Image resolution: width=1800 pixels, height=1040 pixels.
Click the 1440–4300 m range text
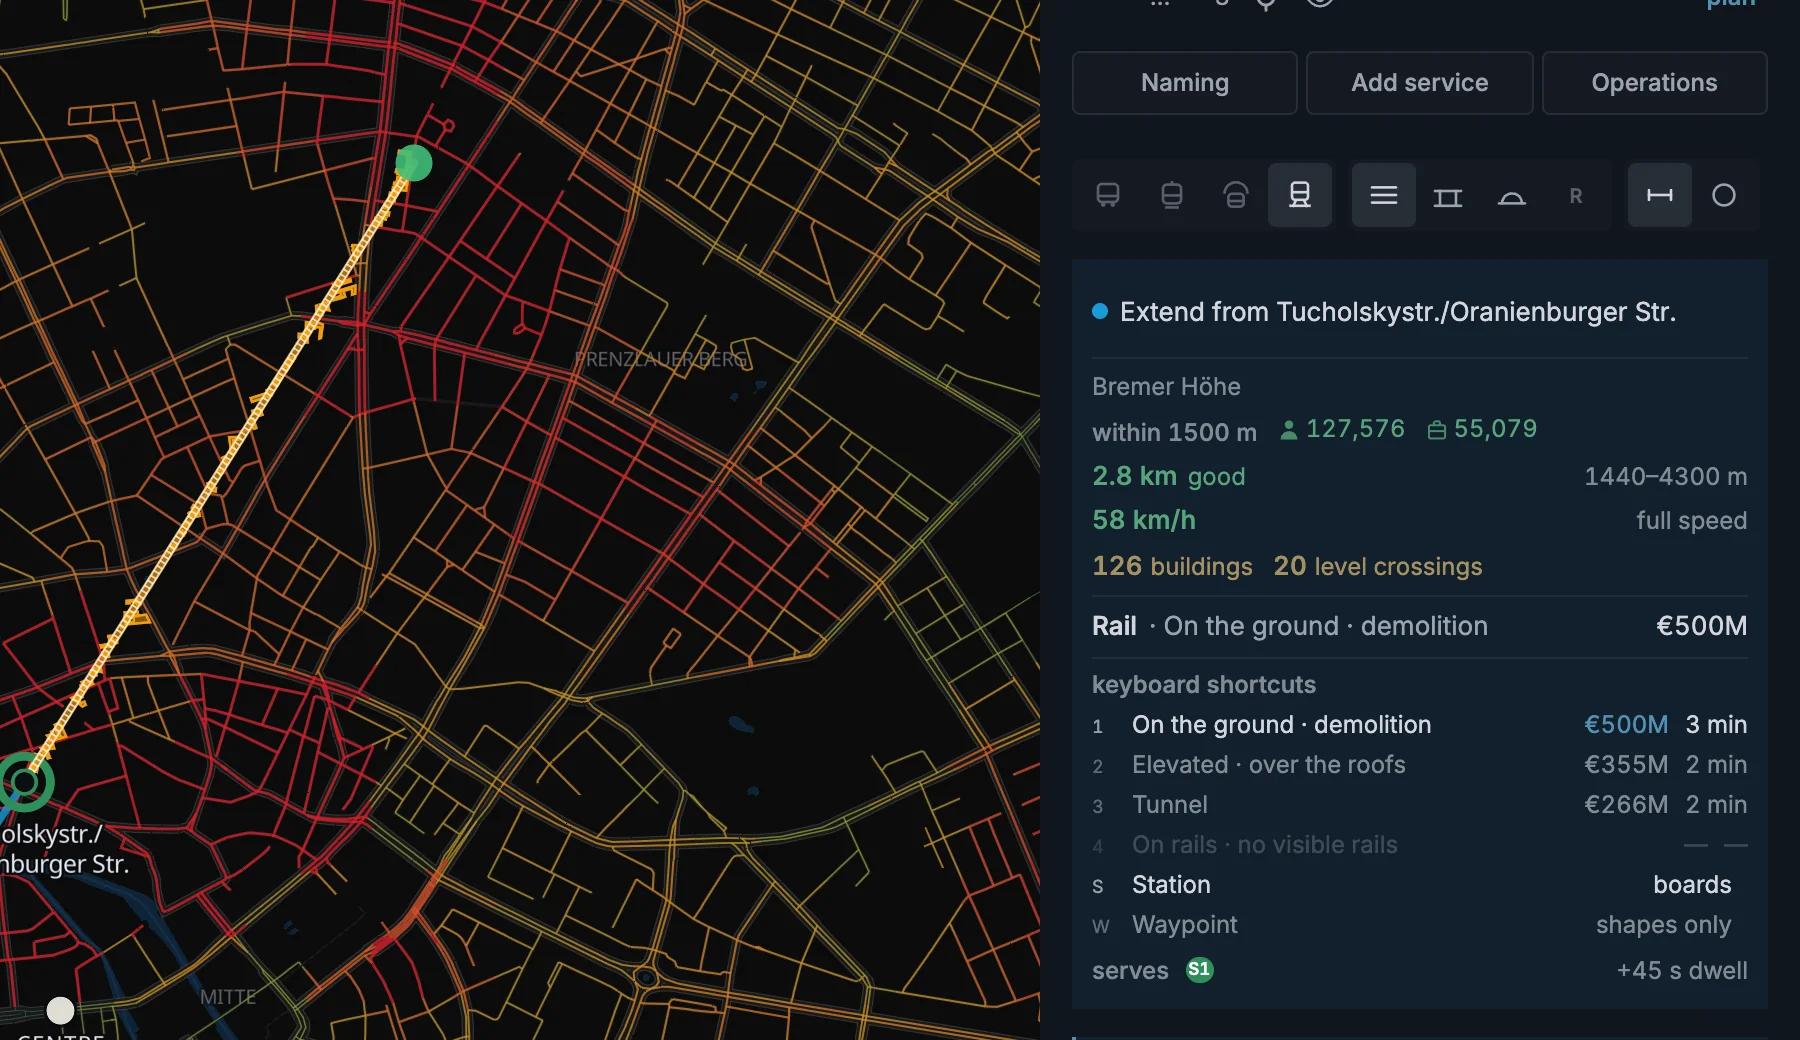[x=1665, y=477]
